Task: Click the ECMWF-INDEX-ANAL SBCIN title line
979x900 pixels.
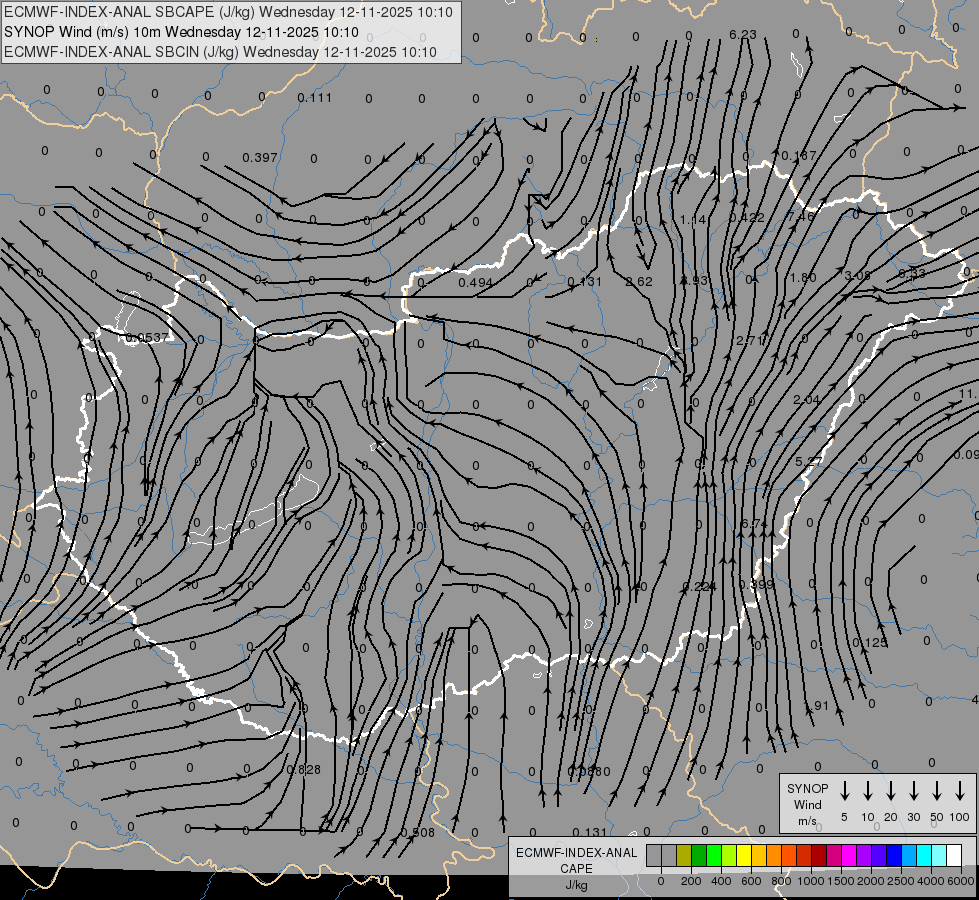Action: (x=220, y=52)
